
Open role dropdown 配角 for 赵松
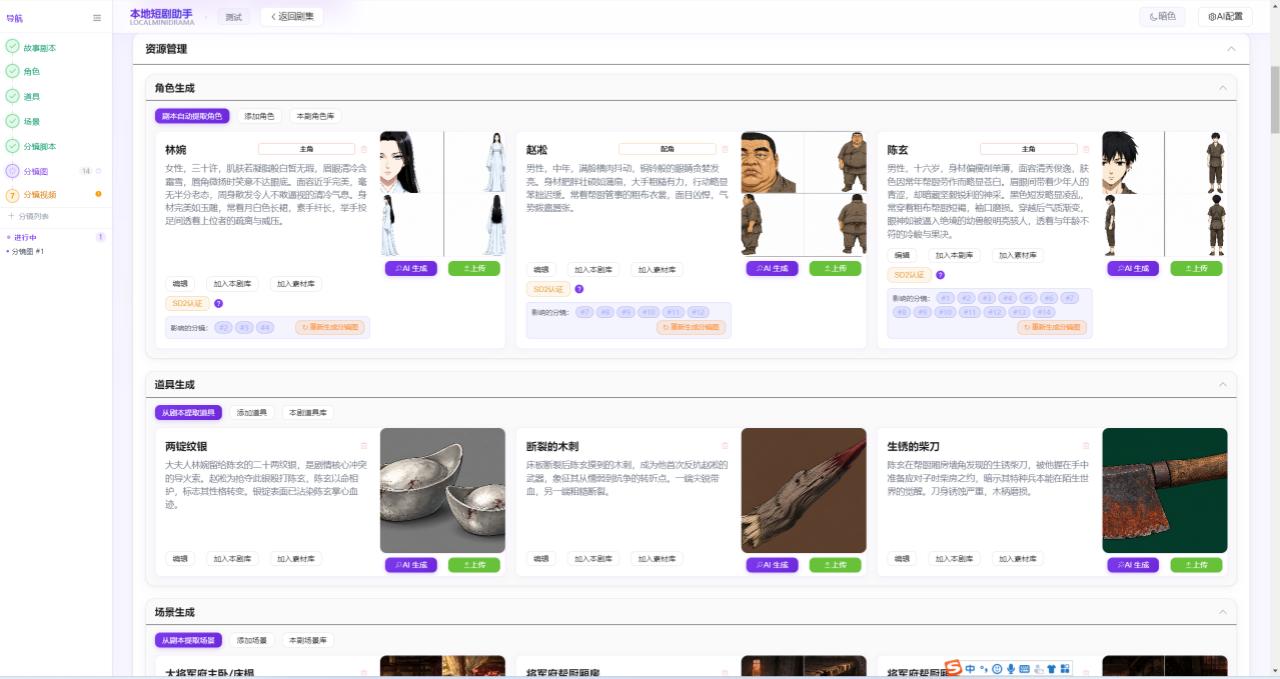[667, 149]
